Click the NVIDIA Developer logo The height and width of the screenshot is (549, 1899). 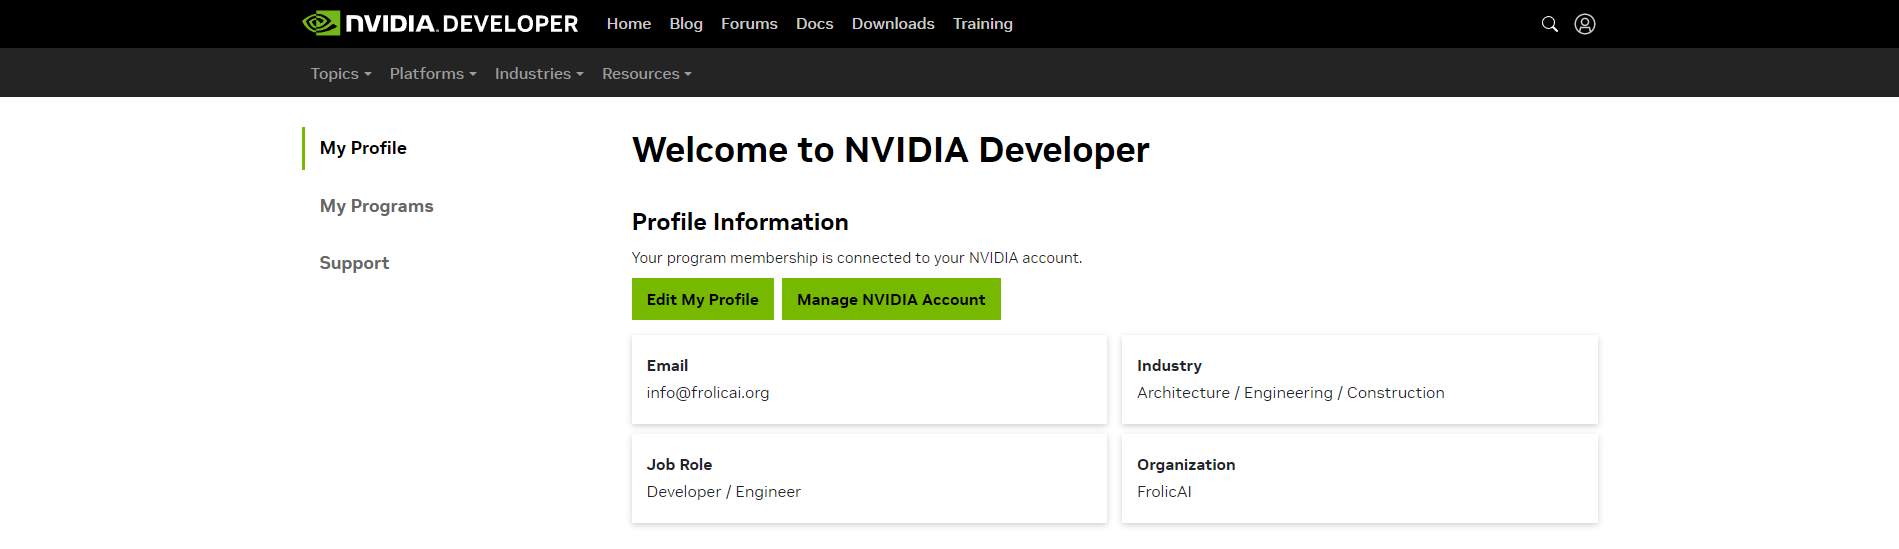point(440,23)
